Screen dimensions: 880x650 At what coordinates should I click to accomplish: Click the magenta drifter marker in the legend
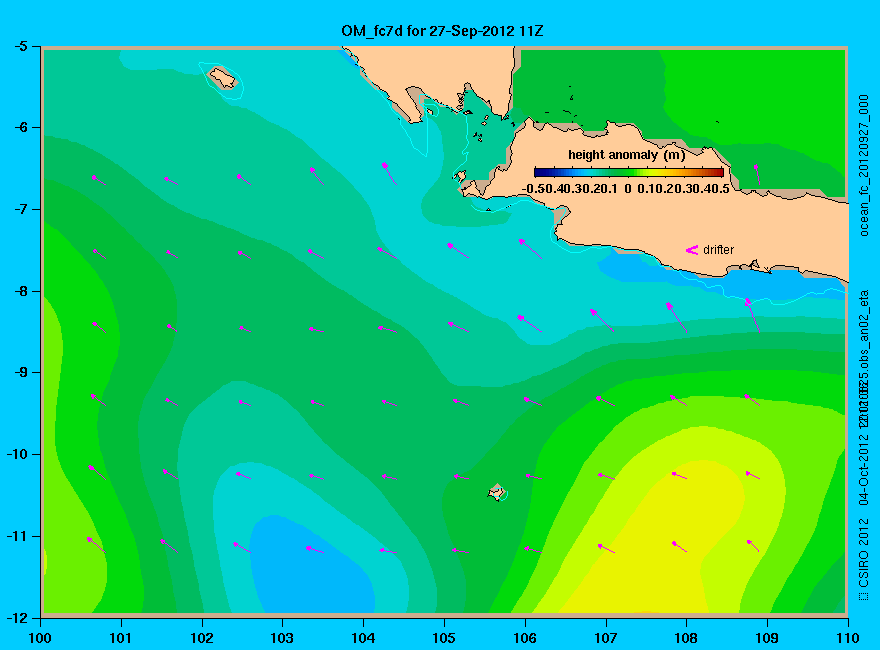[x=692, y=250]
